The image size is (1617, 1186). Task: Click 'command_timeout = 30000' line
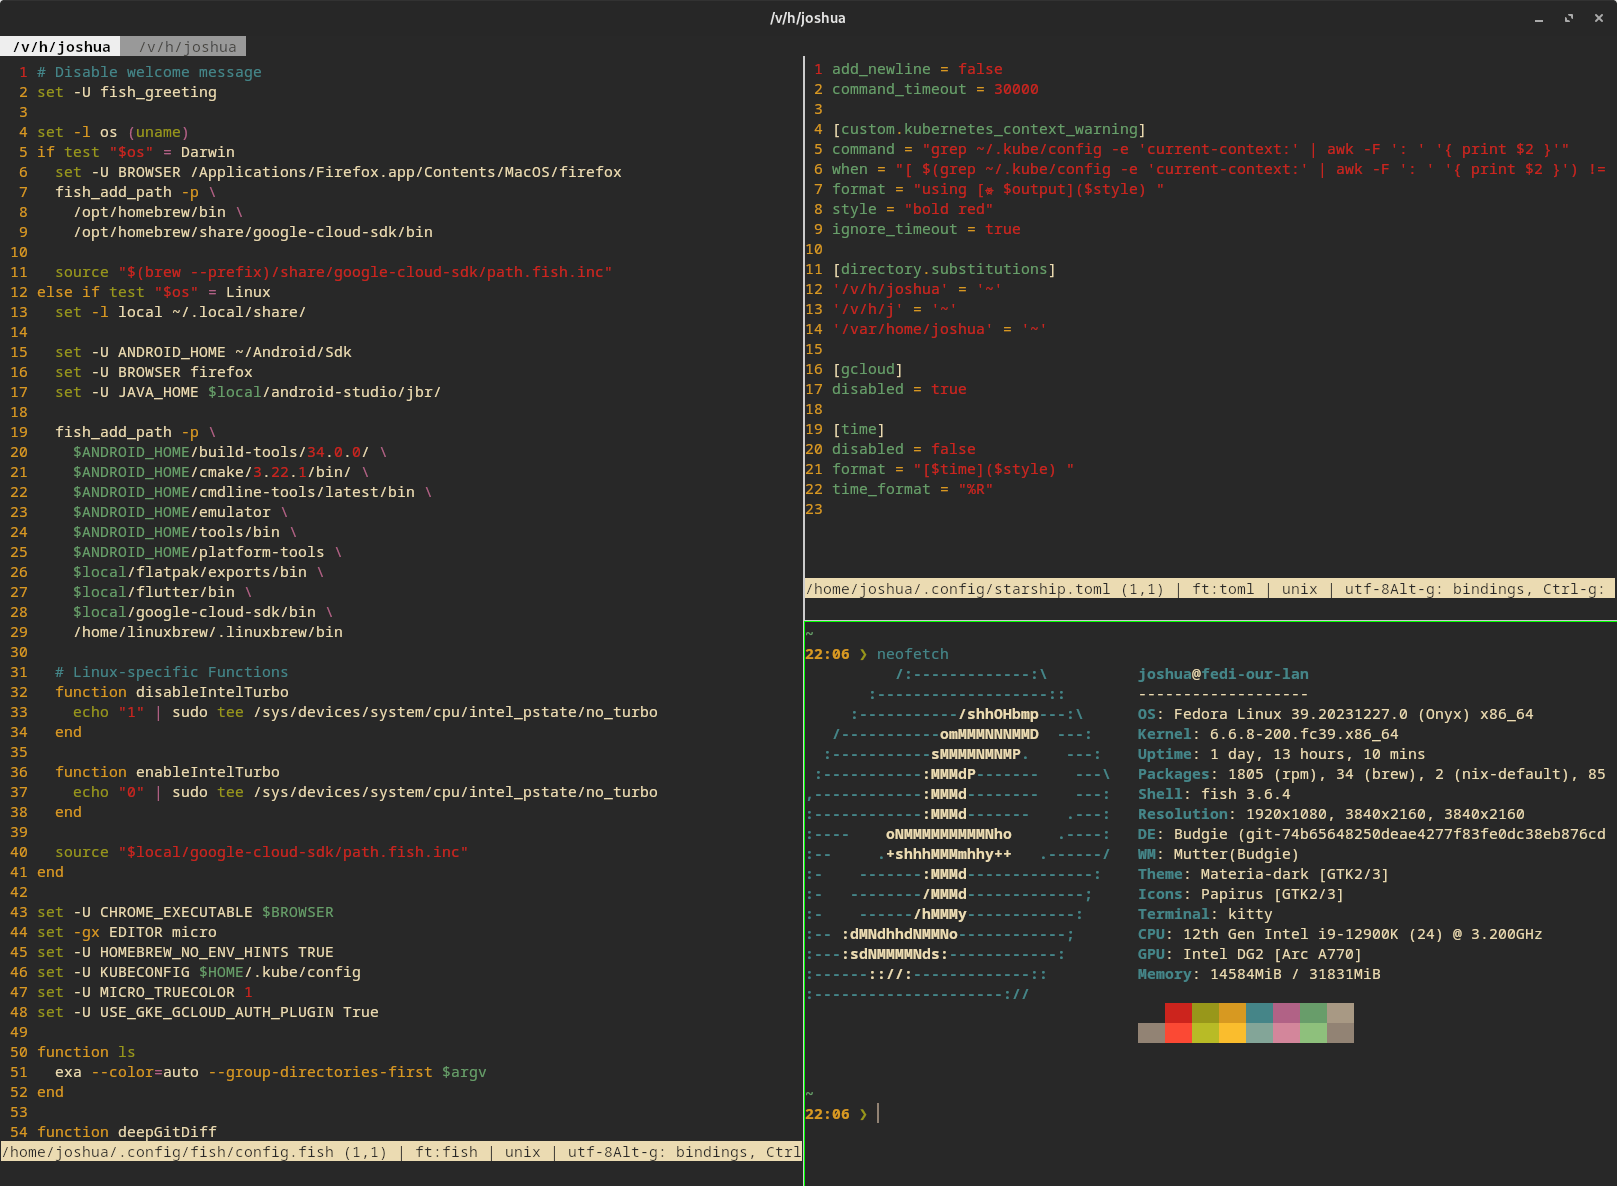tap(935, 89)
